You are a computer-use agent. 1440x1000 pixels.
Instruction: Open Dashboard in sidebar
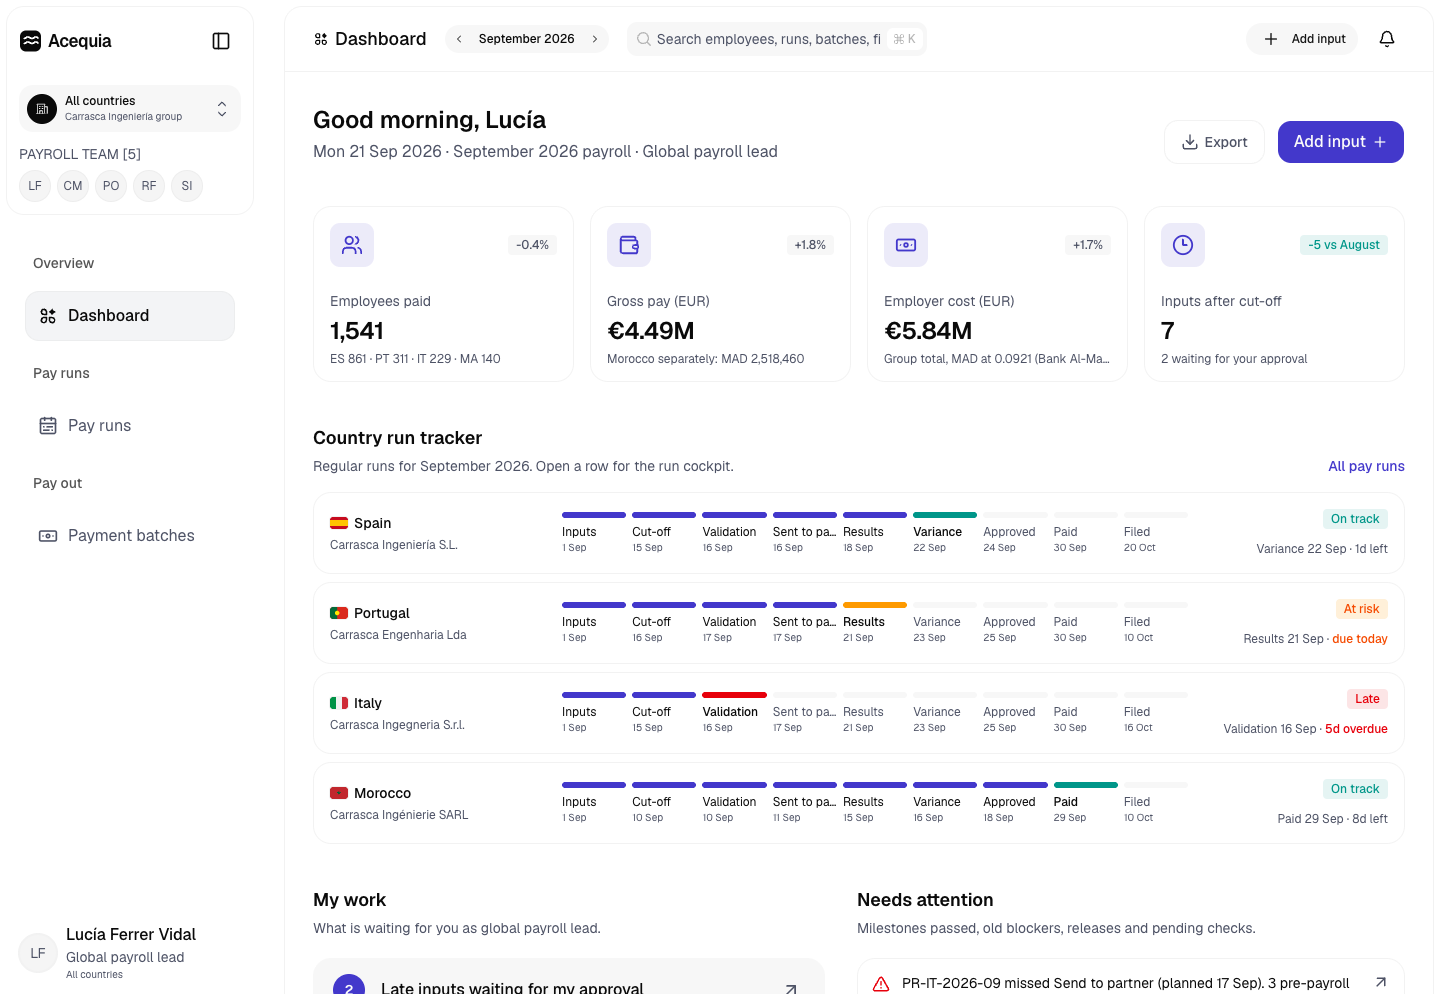[x=130, y=316]
